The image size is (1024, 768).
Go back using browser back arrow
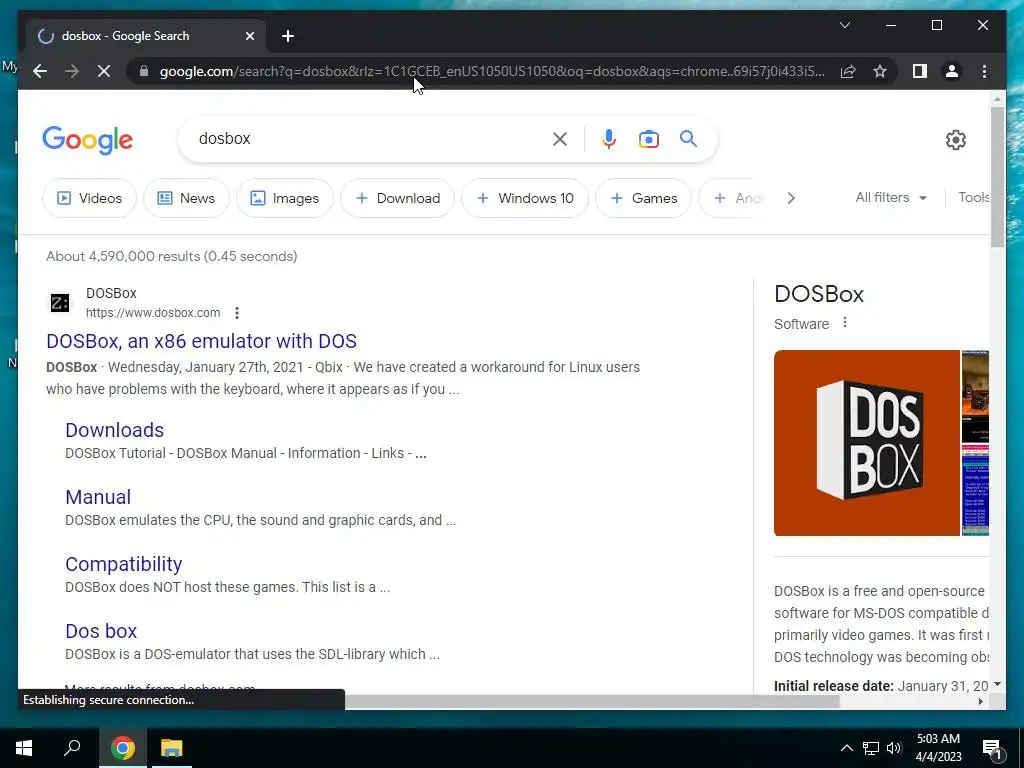(x=40, y=71)
